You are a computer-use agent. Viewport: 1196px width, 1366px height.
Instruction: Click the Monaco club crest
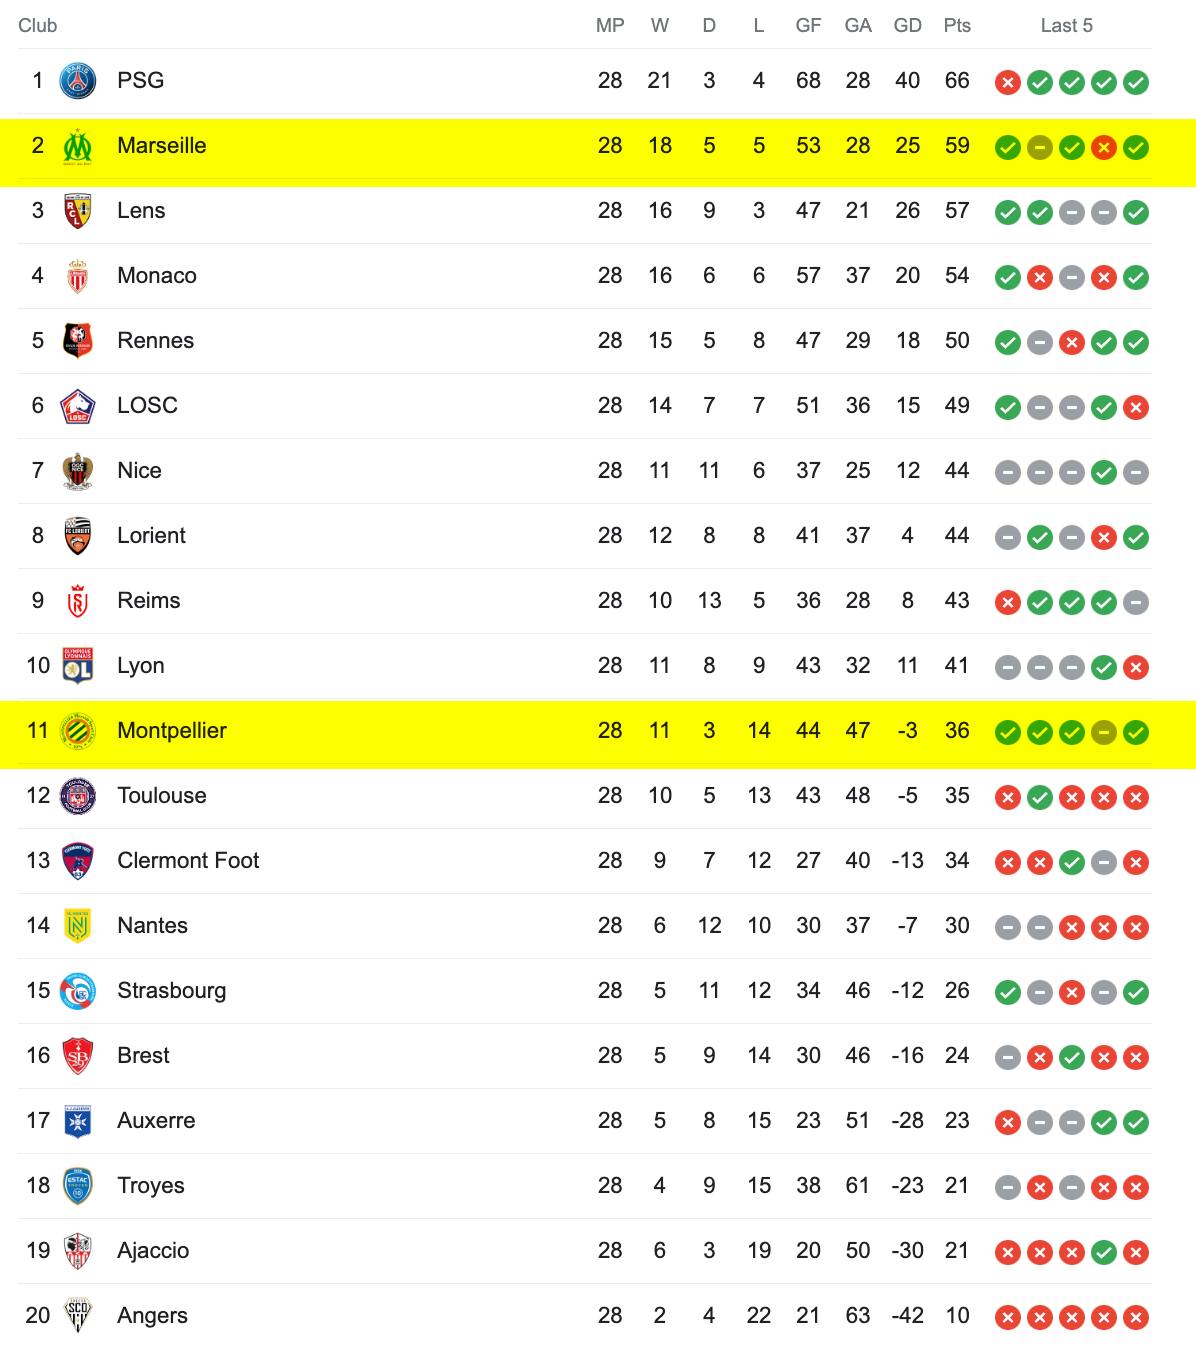(77, 276)
